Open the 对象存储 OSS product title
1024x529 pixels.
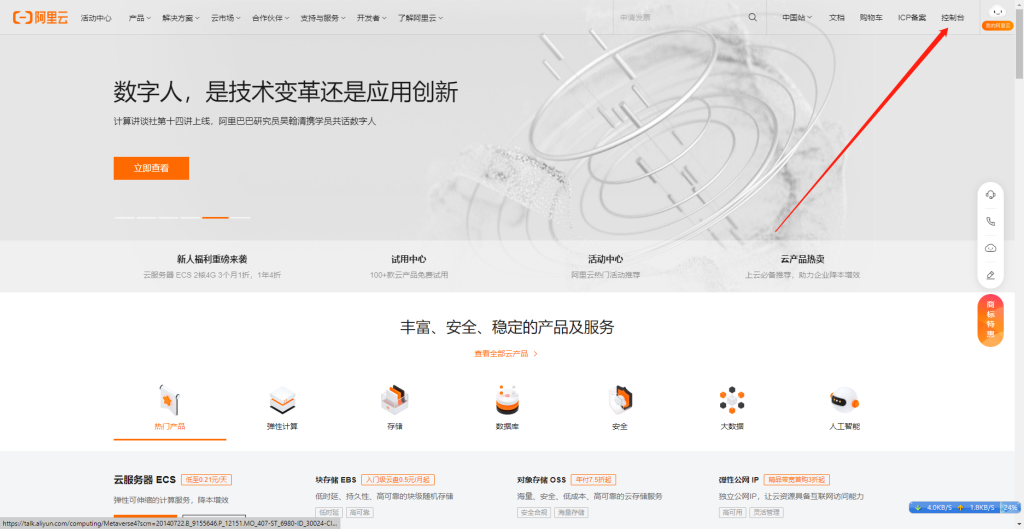pos(541,479)
